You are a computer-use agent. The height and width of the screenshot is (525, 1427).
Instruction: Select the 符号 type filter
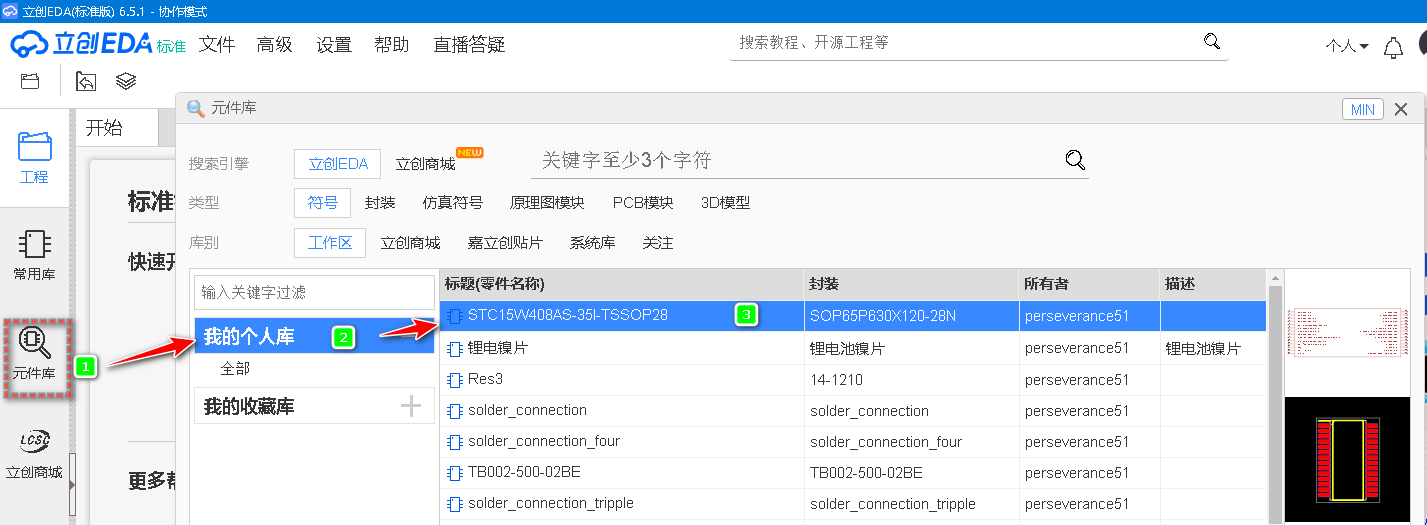pos(322,203)
